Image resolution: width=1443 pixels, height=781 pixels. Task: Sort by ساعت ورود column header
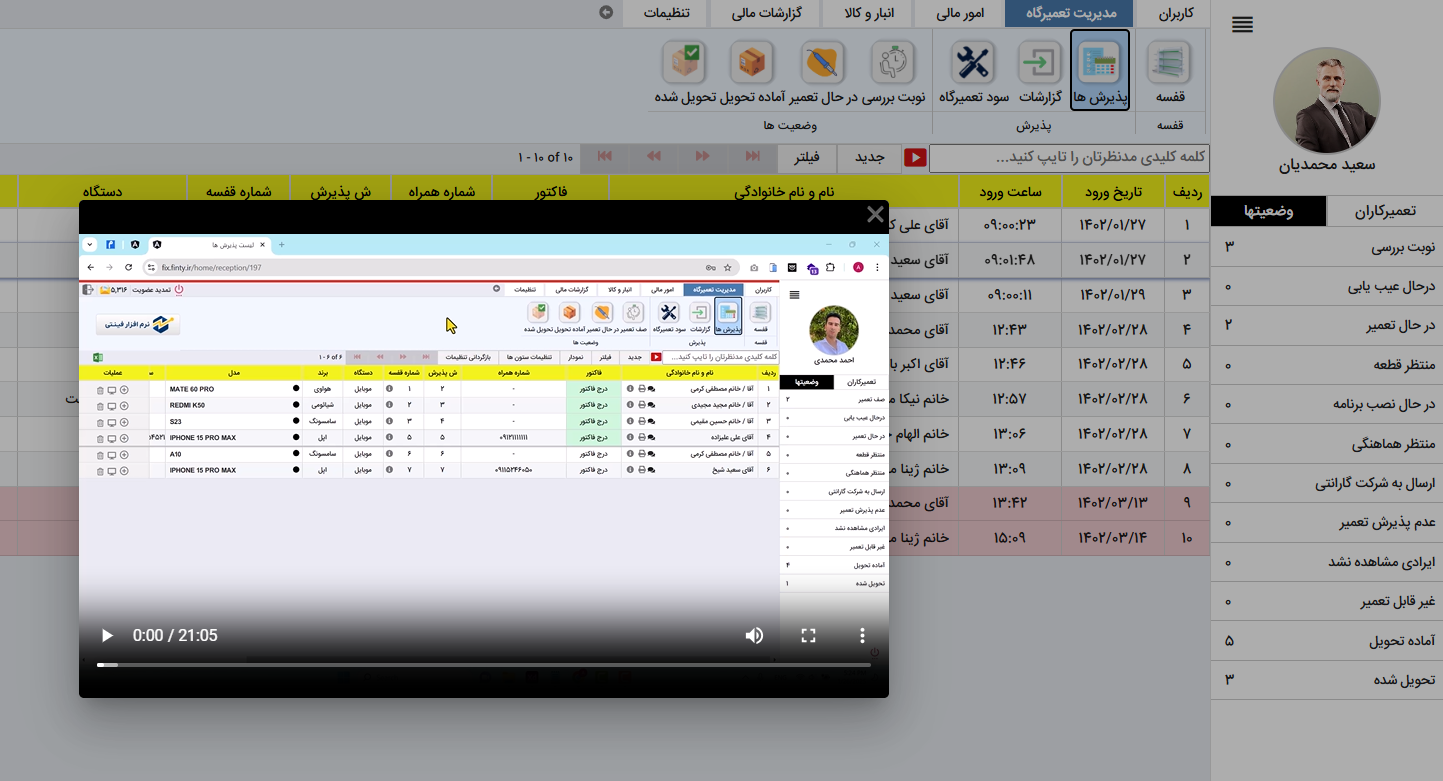coord(1011,191)
